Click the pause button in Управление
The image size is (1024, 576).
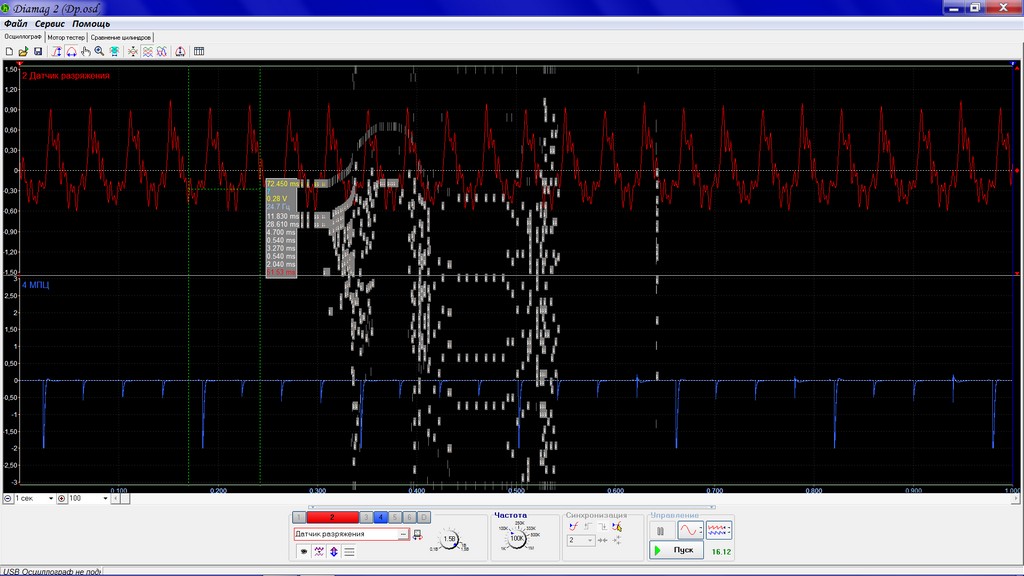[x=661, y=531]
